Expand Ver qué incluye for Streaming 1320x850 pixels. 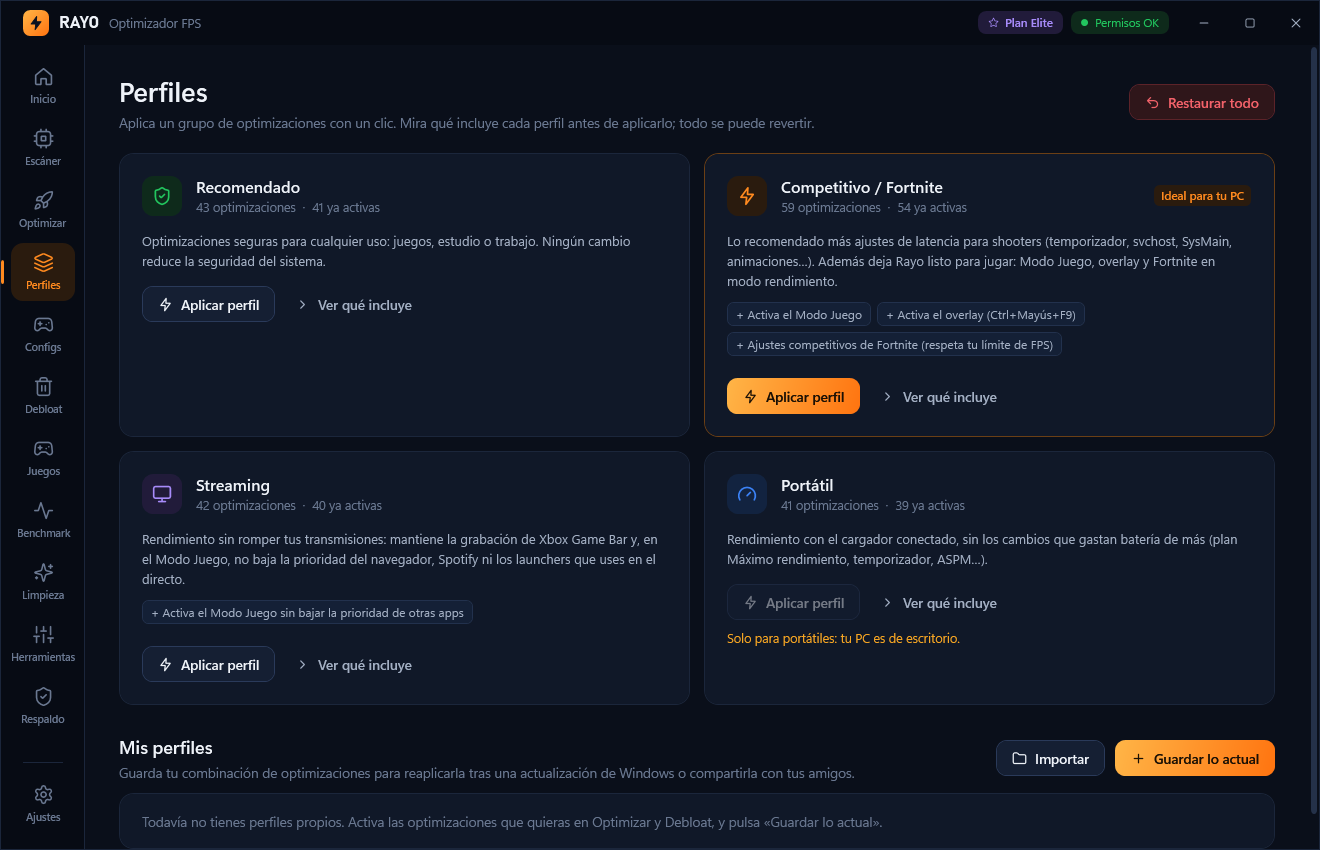click(355, 665)
